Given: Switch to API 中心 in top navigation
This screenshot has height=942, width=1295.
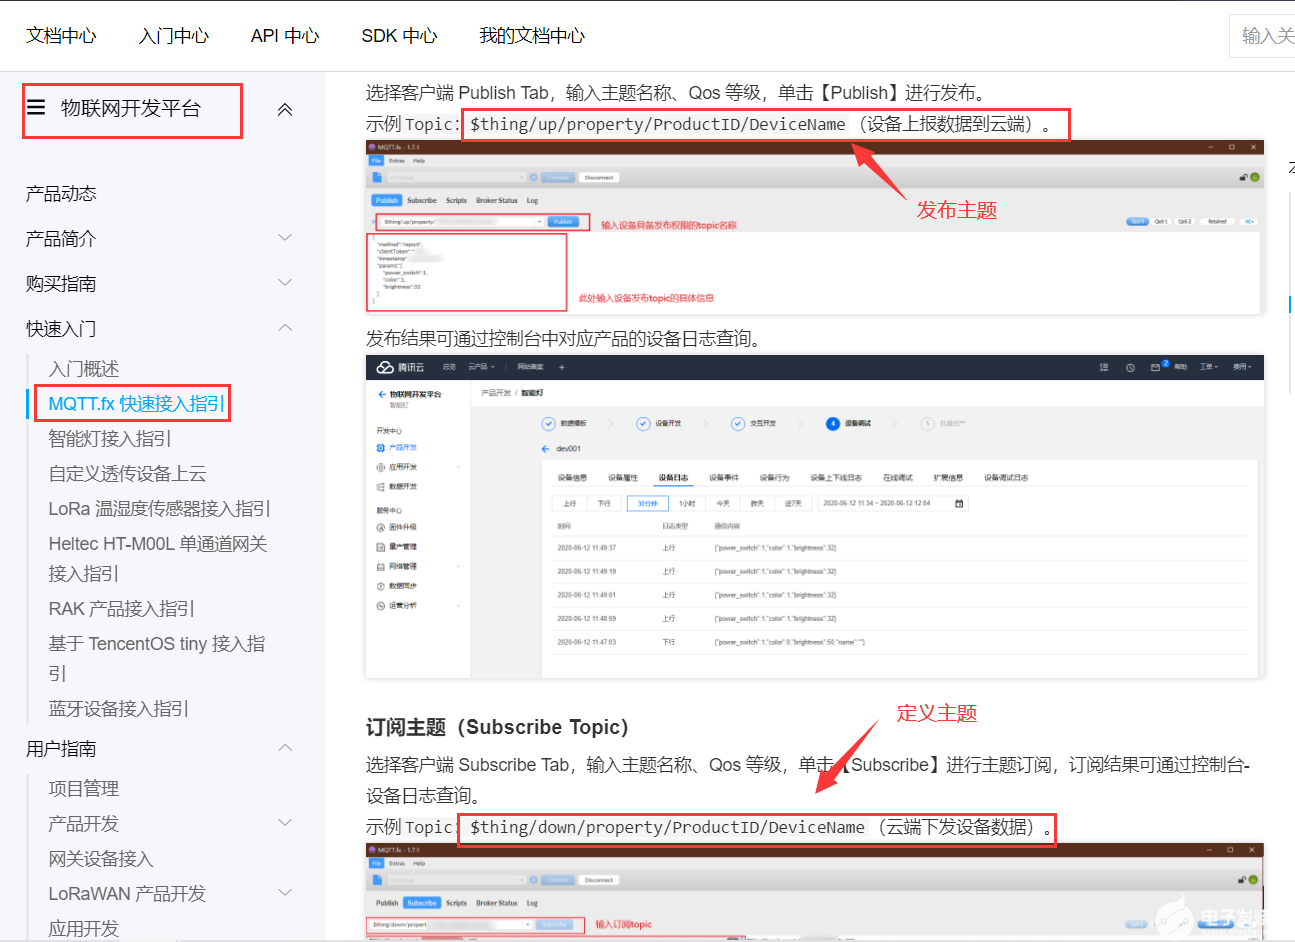Looking at the screenshot, I should pos(285,36).
